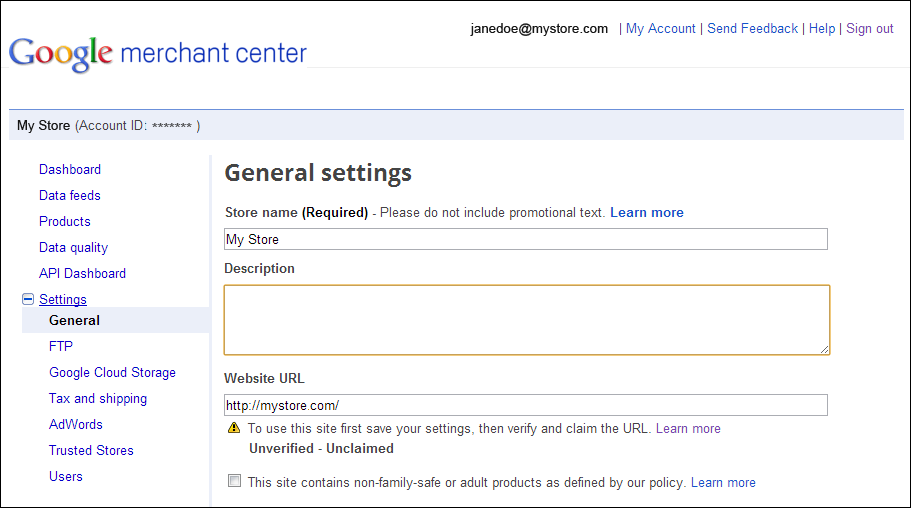The height and width of the screenshot is (508, 911).
Task: Collapse the Settings section with the minus icon
Action: coord(28,299)
